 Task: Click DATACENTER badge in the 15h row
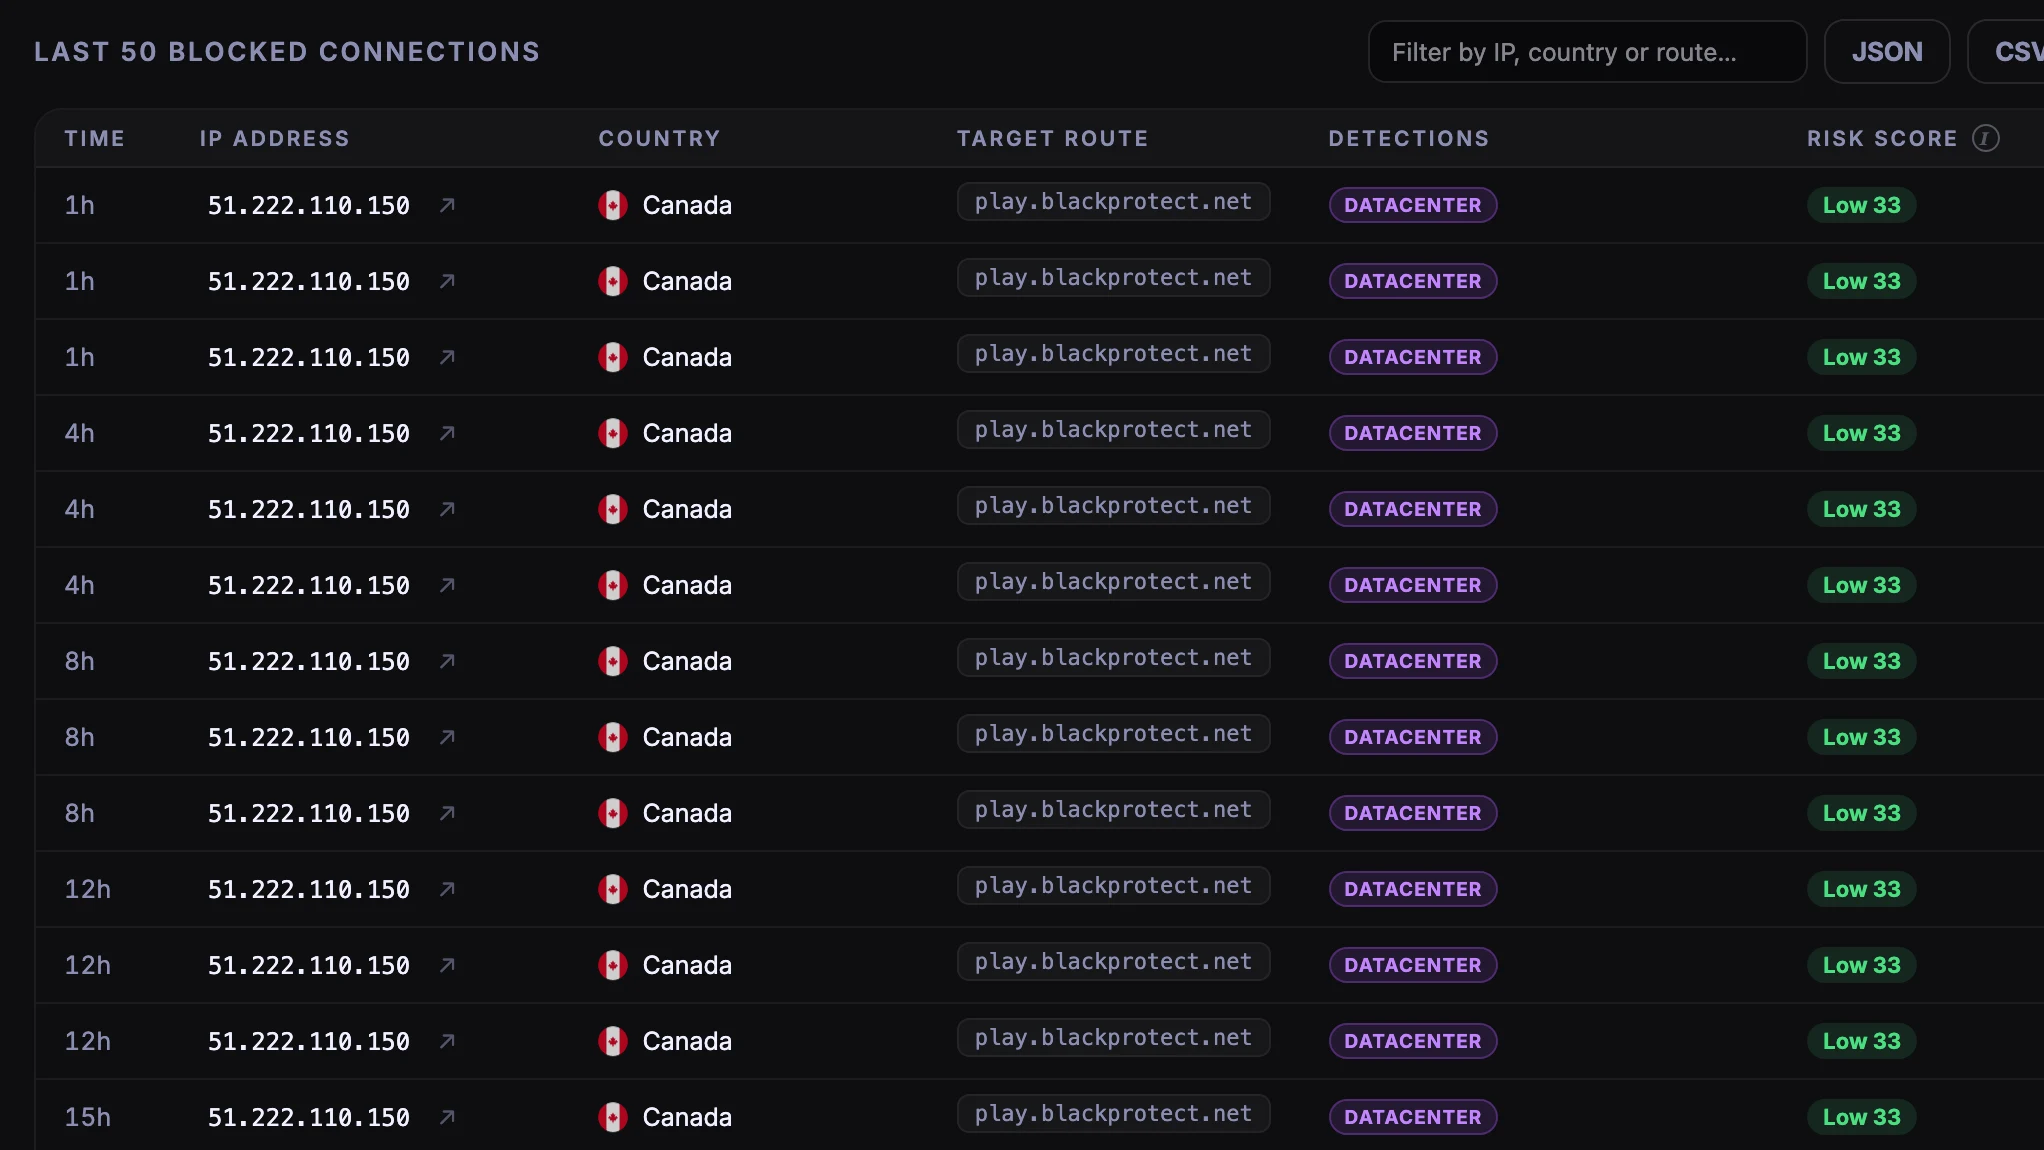click(x=1413, y=1117)
